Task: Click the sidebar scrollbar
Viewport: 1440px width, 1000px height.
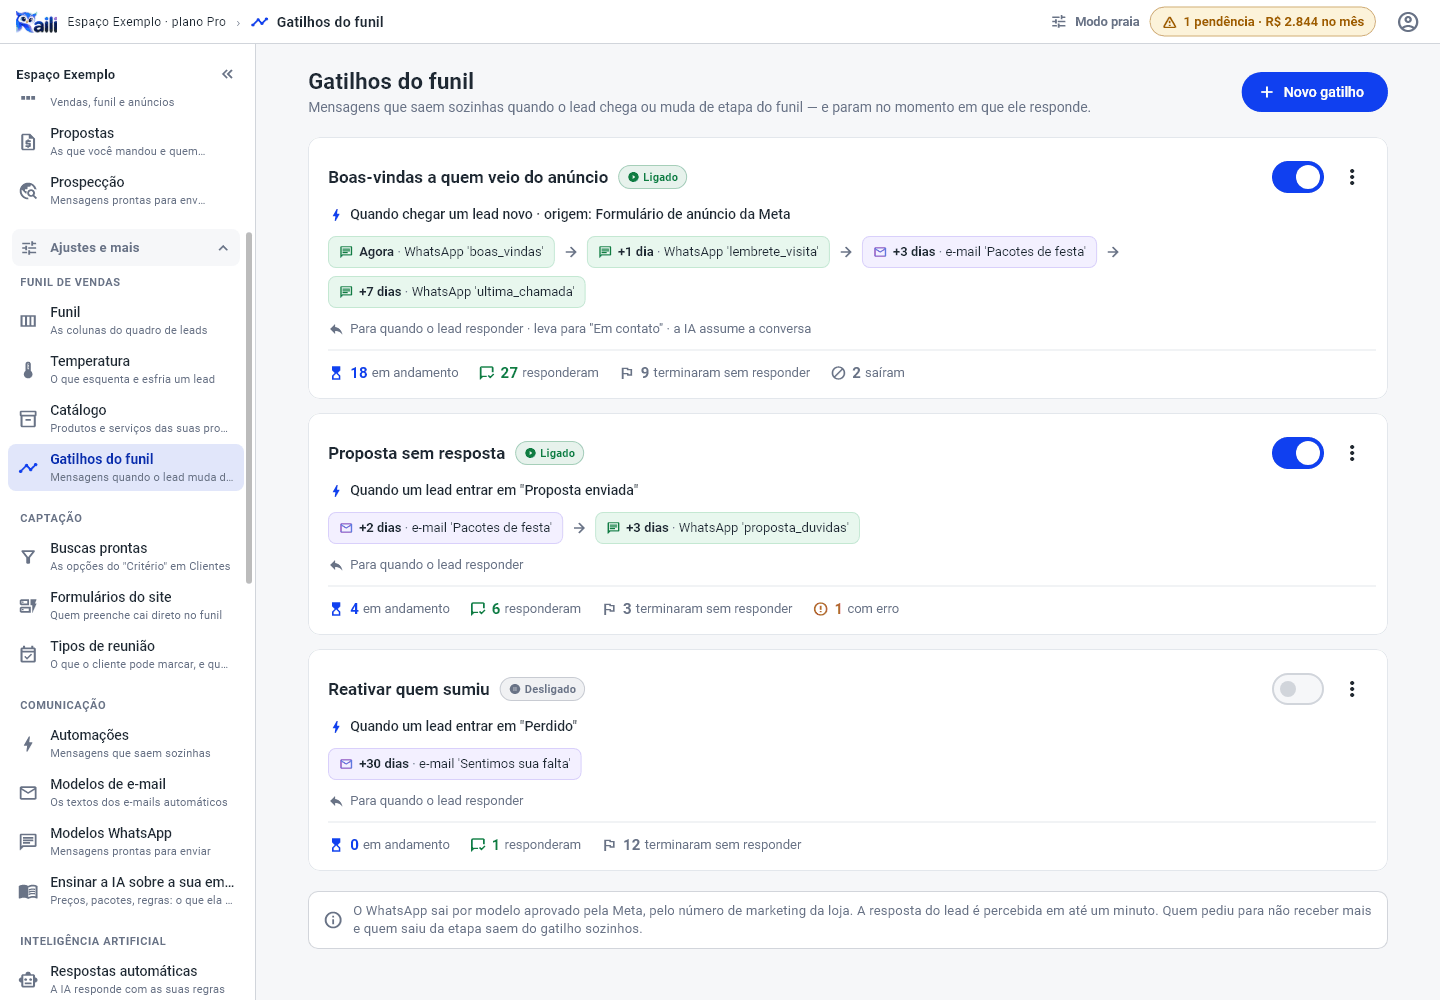Action: pyautogui.click(x=249, y=408)
